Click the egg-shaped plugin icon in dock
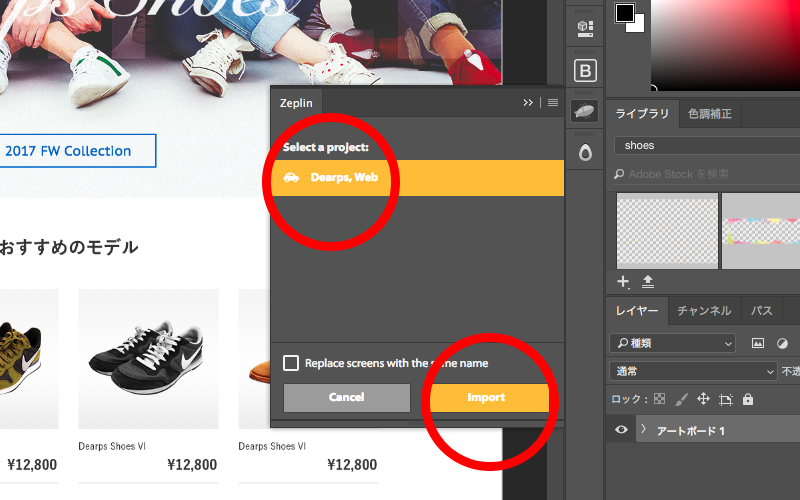This screenshot has height=500, width=800. coord(585,152)
